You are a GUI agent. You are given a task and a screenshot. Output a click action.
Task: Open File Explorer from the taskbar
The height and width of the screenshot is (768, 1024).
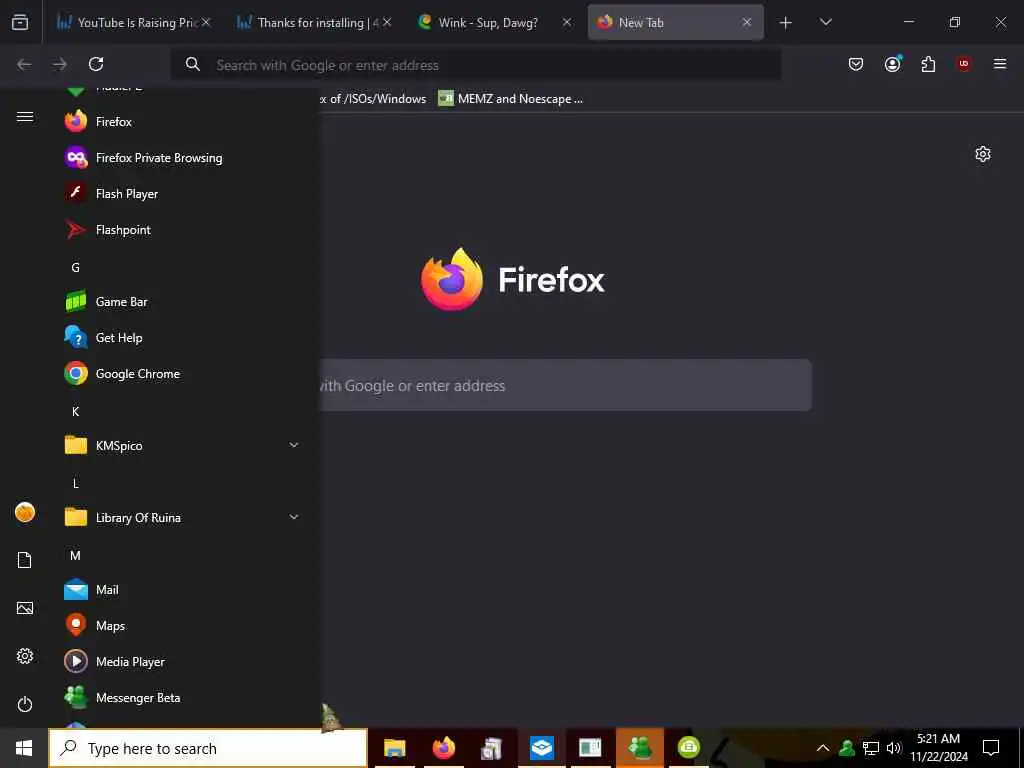click(394, 748)
